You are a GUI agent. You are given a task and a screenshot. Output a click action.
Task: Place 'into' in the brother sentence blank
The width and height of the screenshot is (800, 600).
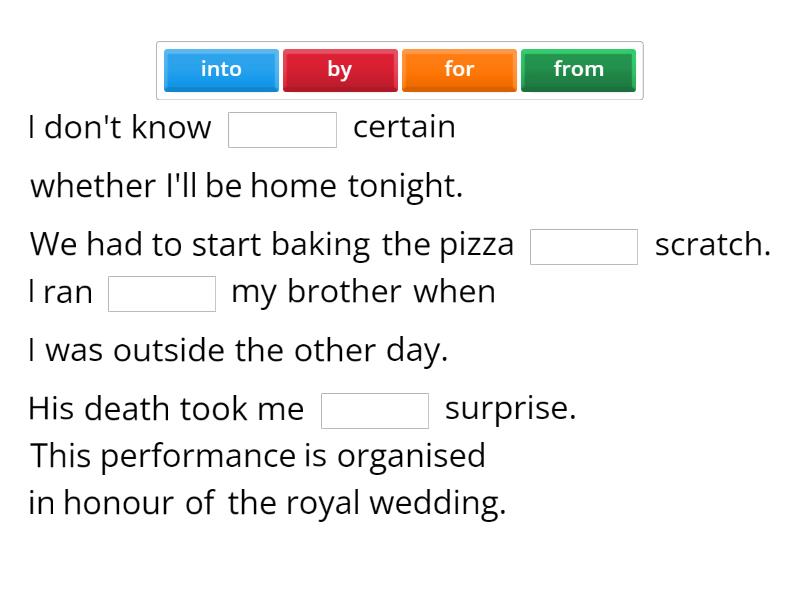click(x=162, y=293)
